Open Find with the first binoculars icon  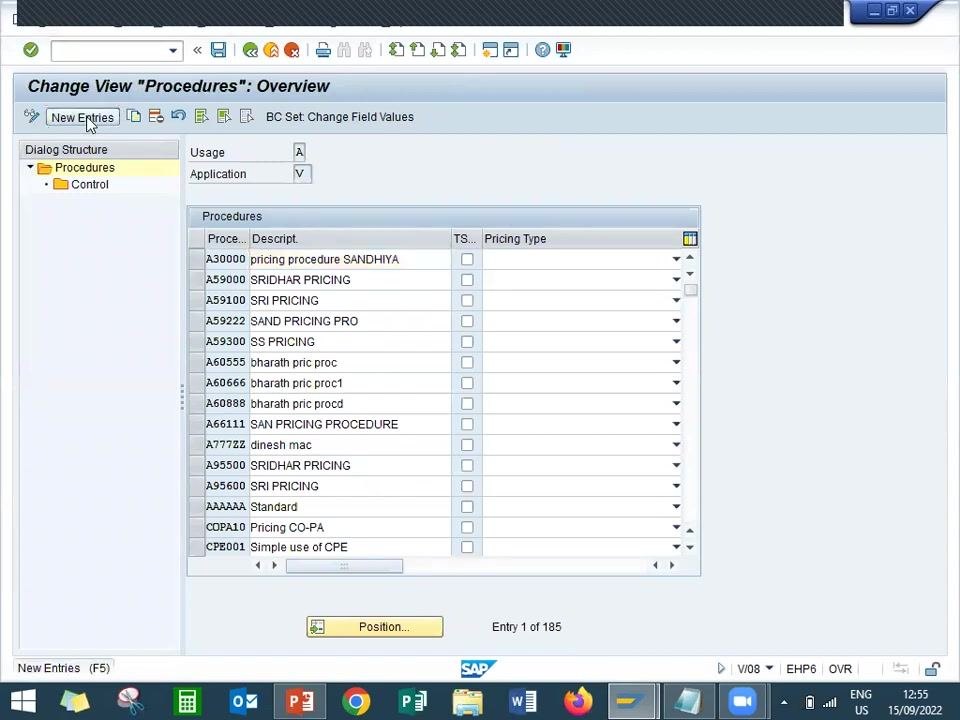pos(344,50)
